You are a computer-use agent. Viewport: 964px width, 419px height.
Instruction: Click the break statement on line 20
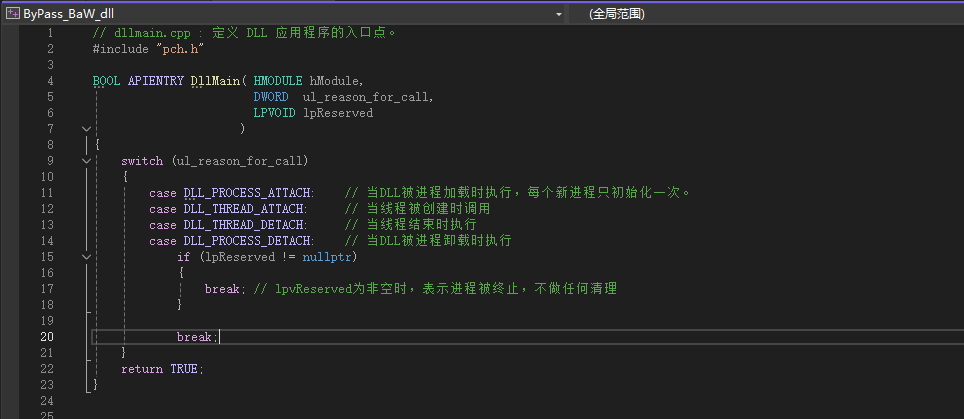point(197,336)
